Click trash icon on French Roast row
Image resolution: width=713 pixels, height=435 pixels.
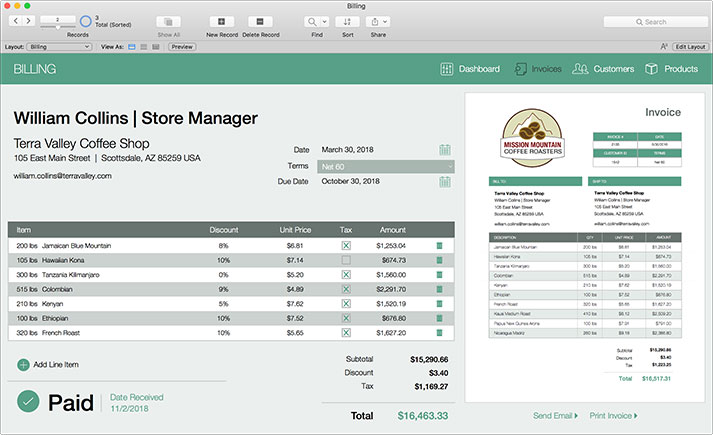click(x=439, y=332)
